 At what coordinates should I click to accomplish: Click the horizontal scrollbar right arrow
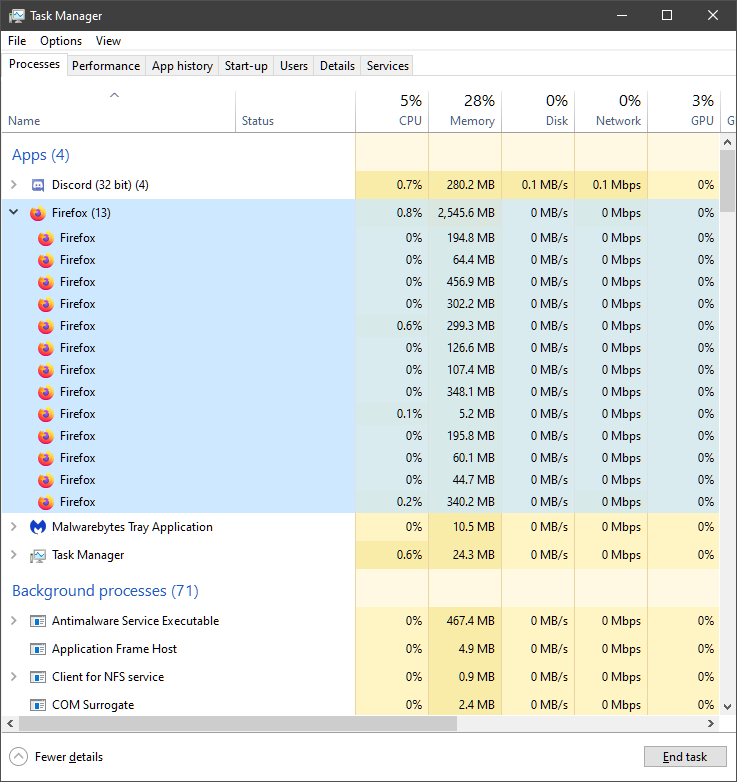click(x=711, y=723)
